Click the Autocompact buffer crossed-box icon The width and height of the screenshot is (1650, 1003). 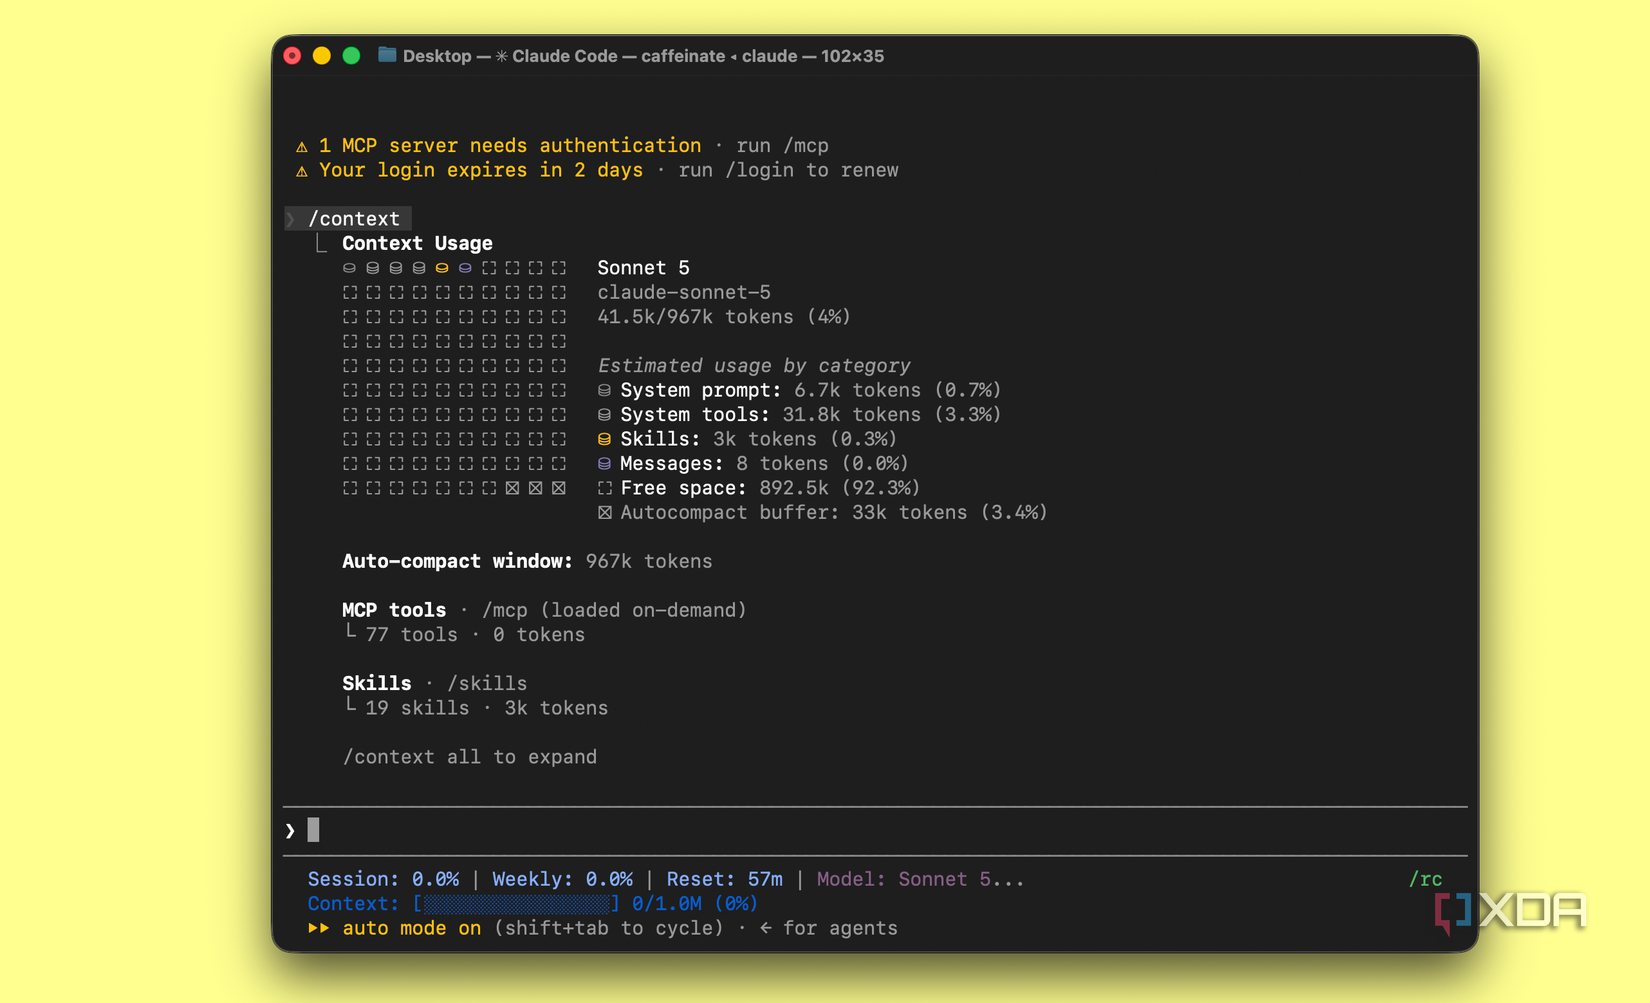(604, 513)
